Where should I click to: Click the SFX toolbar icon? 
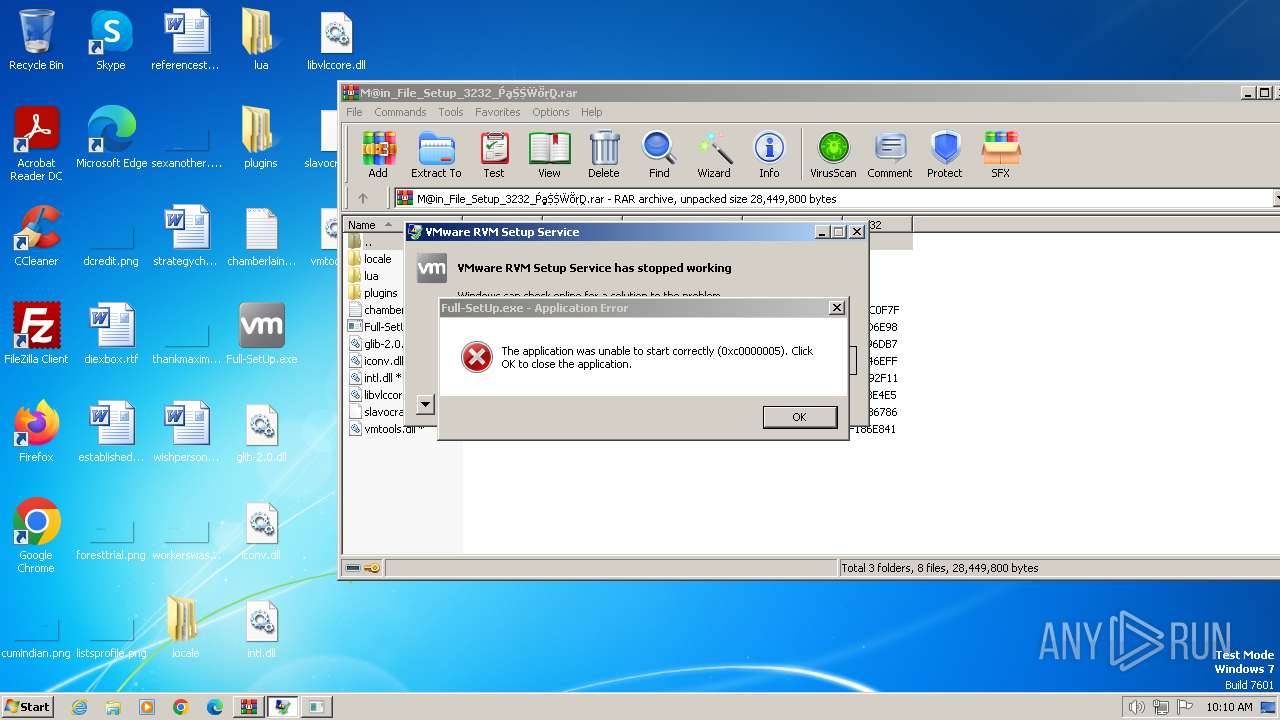coord(1001,155)
